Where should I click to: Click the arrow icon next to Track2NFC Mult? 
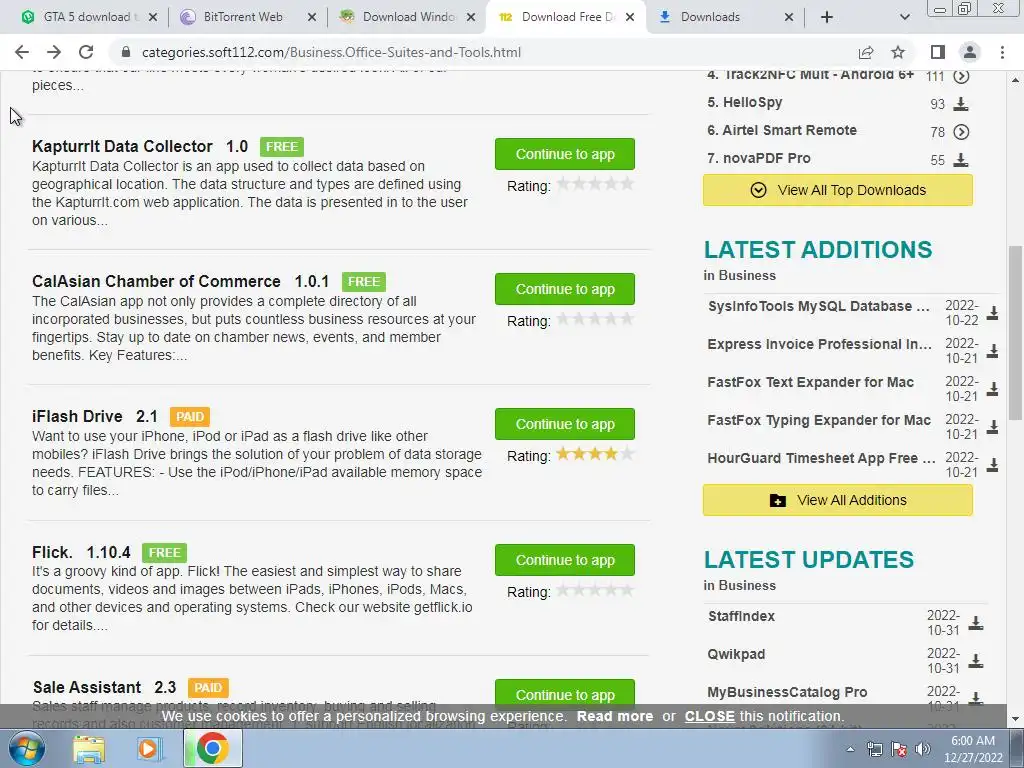pos(961,76)
